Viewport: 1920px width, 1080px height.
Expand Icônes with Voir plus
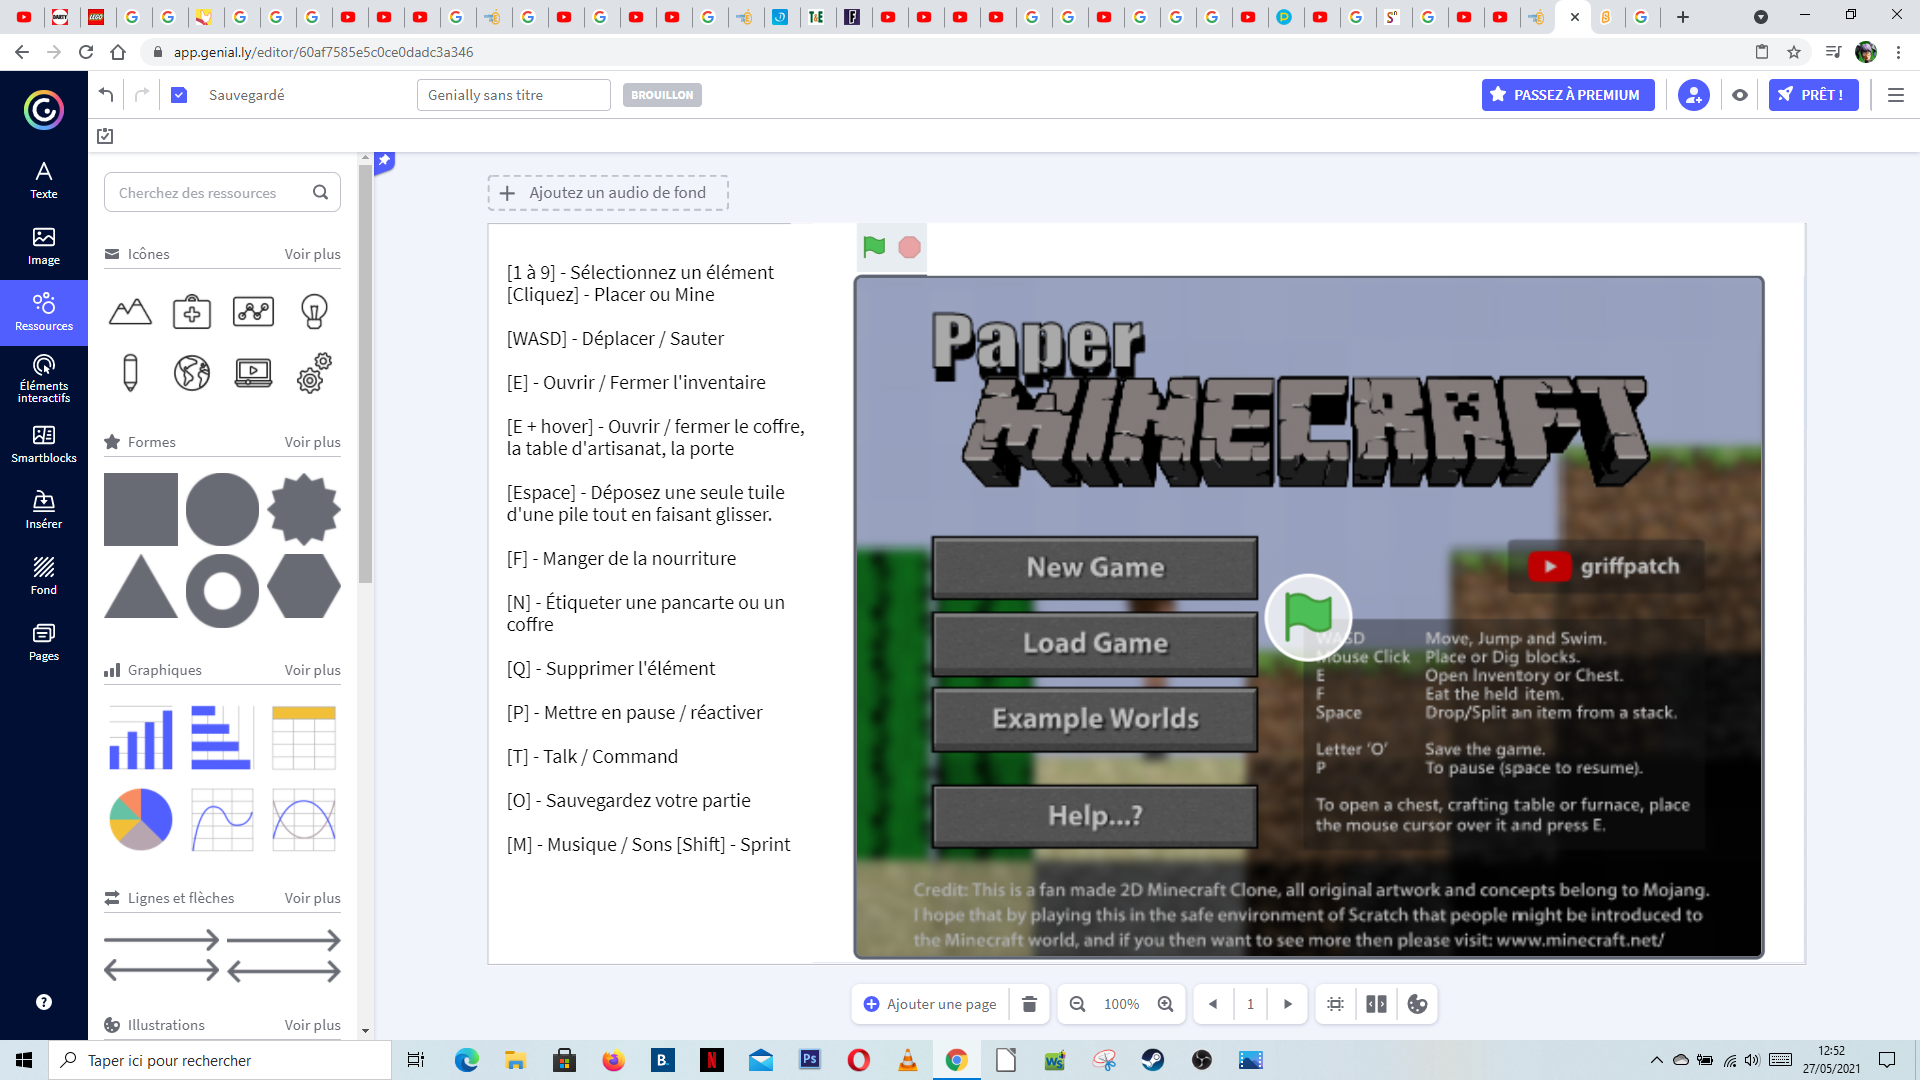pyautogui.click(x=311, y=254)
